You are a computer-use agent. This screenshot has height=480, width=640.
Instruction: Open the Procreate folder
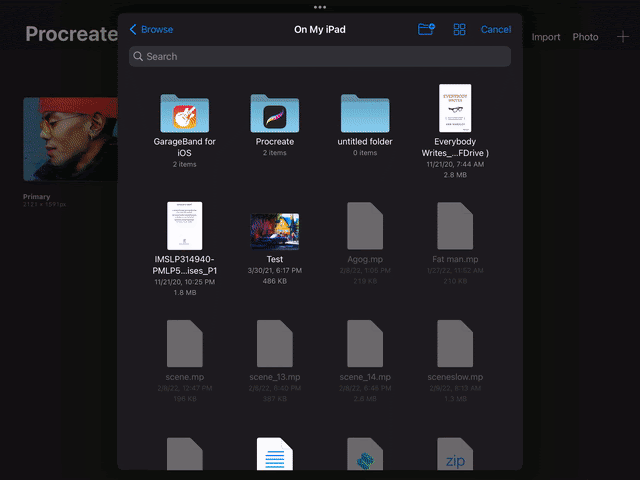pyautogui.click(x=275, y=114)
